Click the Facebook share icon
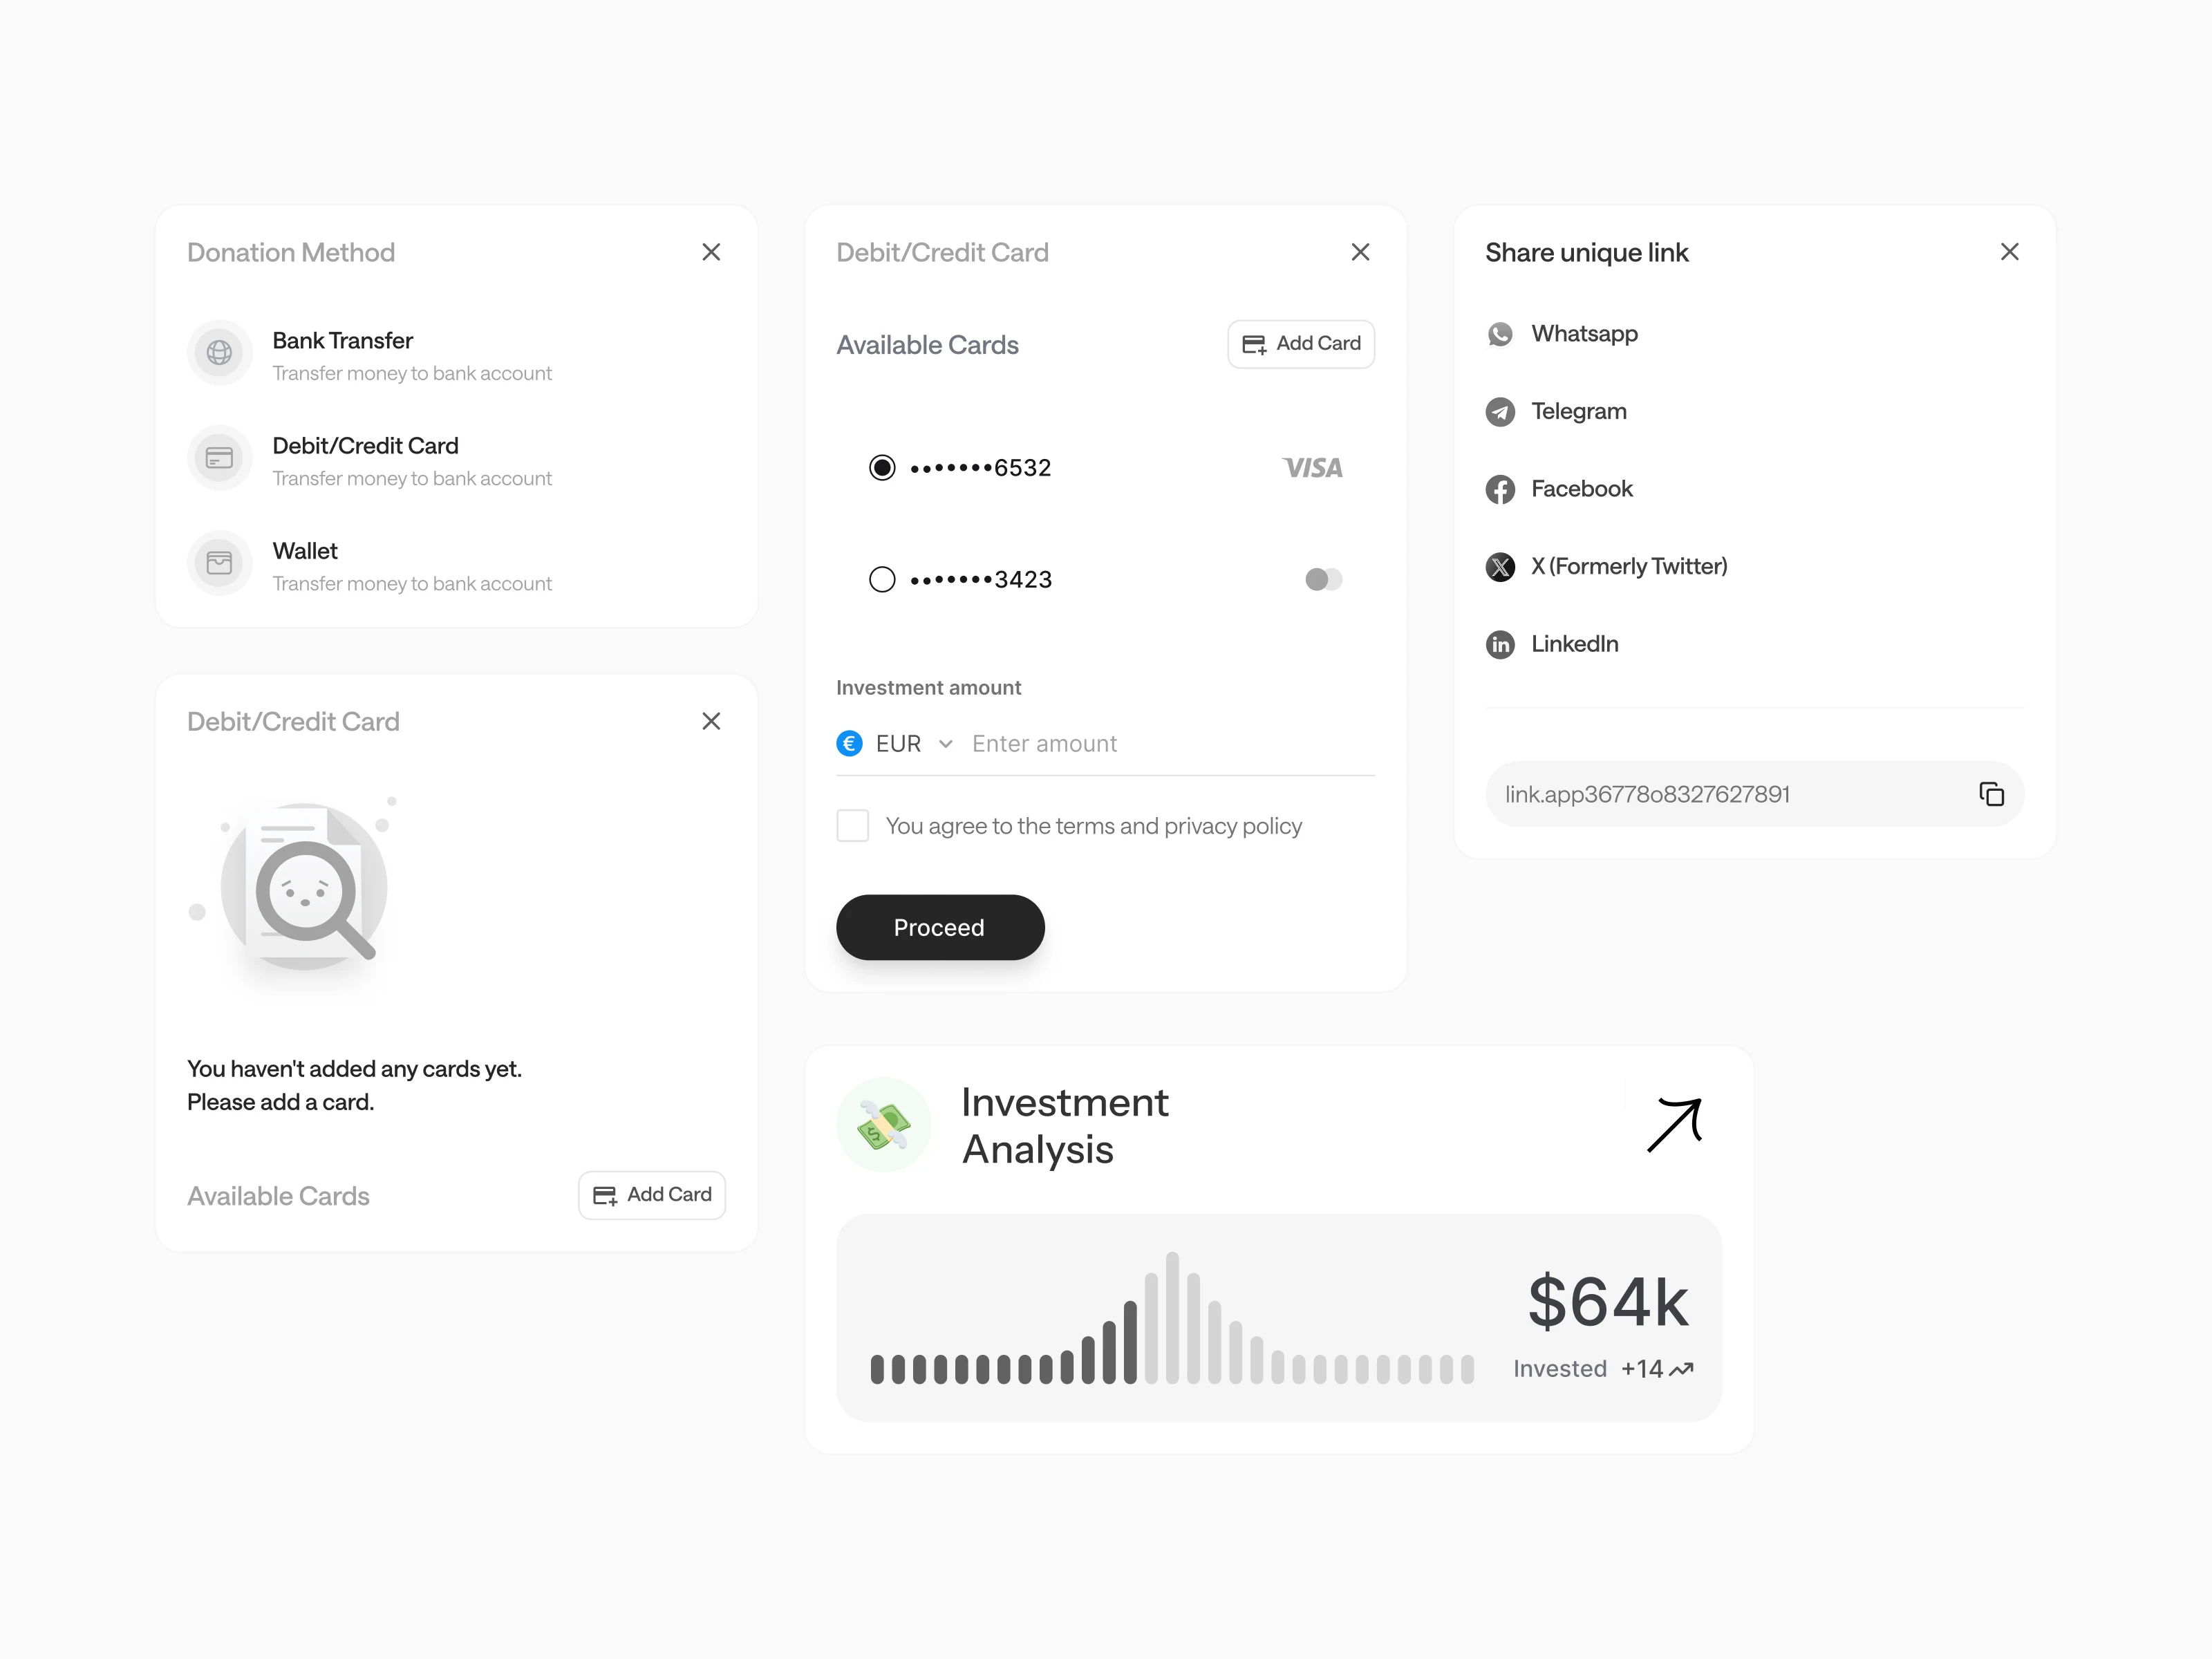2212x1659 pixels. pyautogui.click(x=1499, y=489)
